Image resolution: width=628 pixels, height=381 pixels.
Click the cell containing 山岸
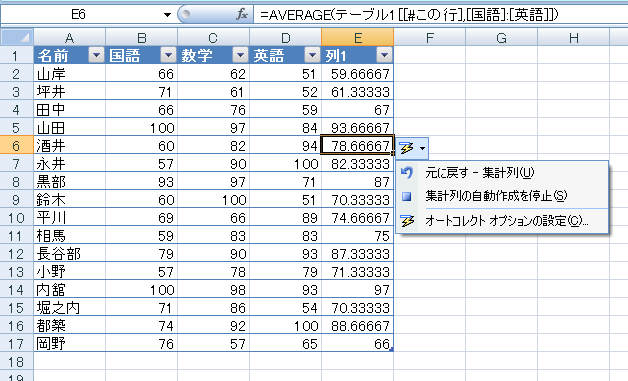(x=70, y=74)
